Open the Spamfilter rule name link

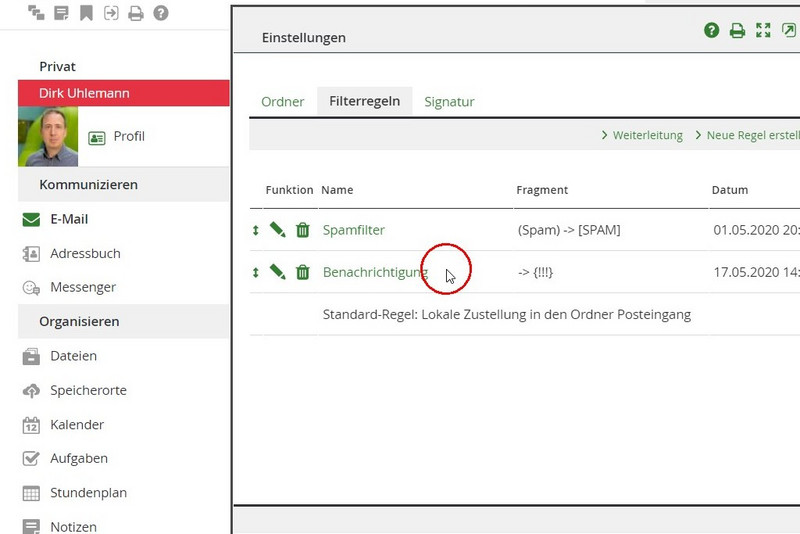tap(354, 230)
